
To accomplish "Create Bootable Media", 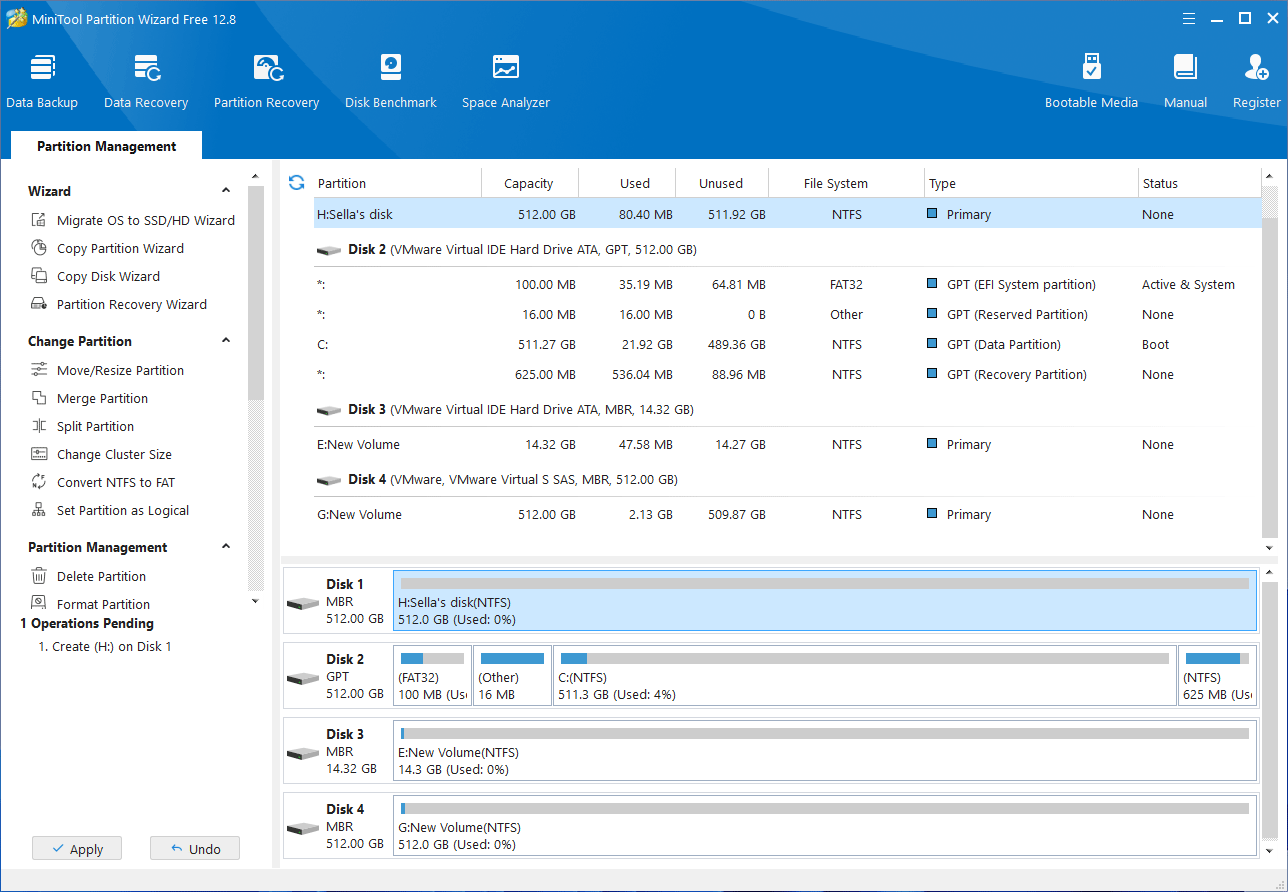I will [1091, 81].
